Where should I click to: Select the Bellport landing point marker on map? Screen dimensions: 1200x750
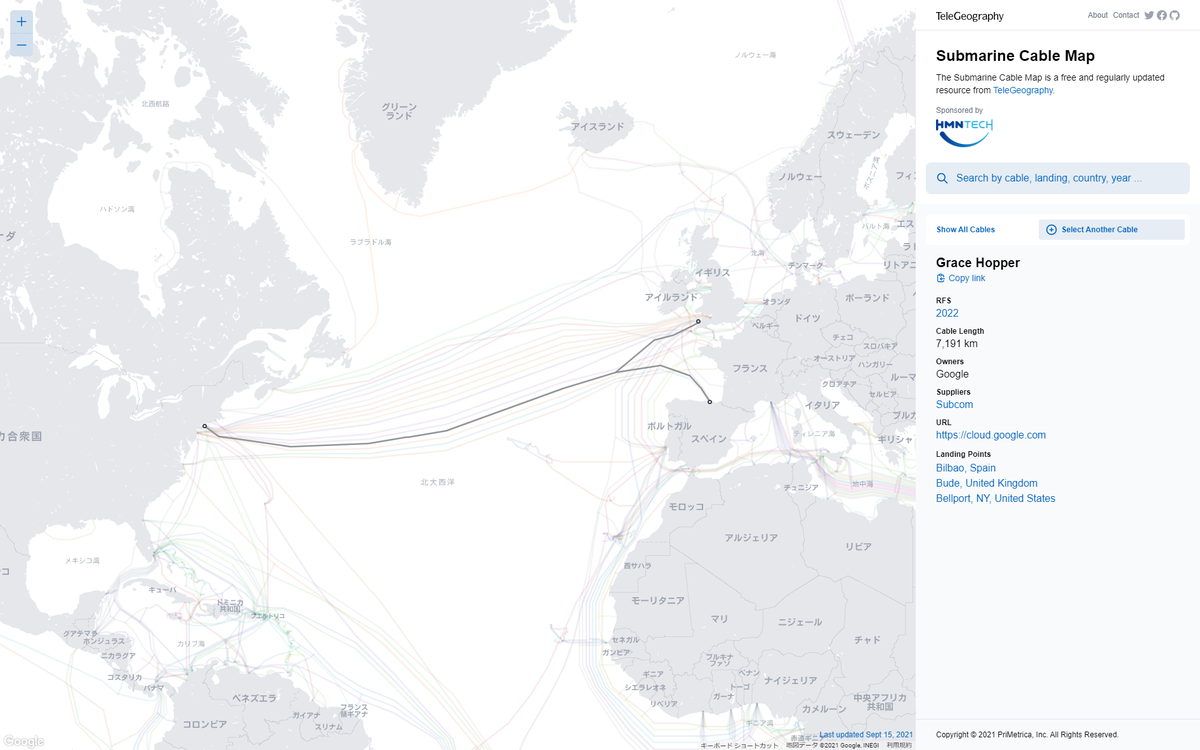pos(204,426)
